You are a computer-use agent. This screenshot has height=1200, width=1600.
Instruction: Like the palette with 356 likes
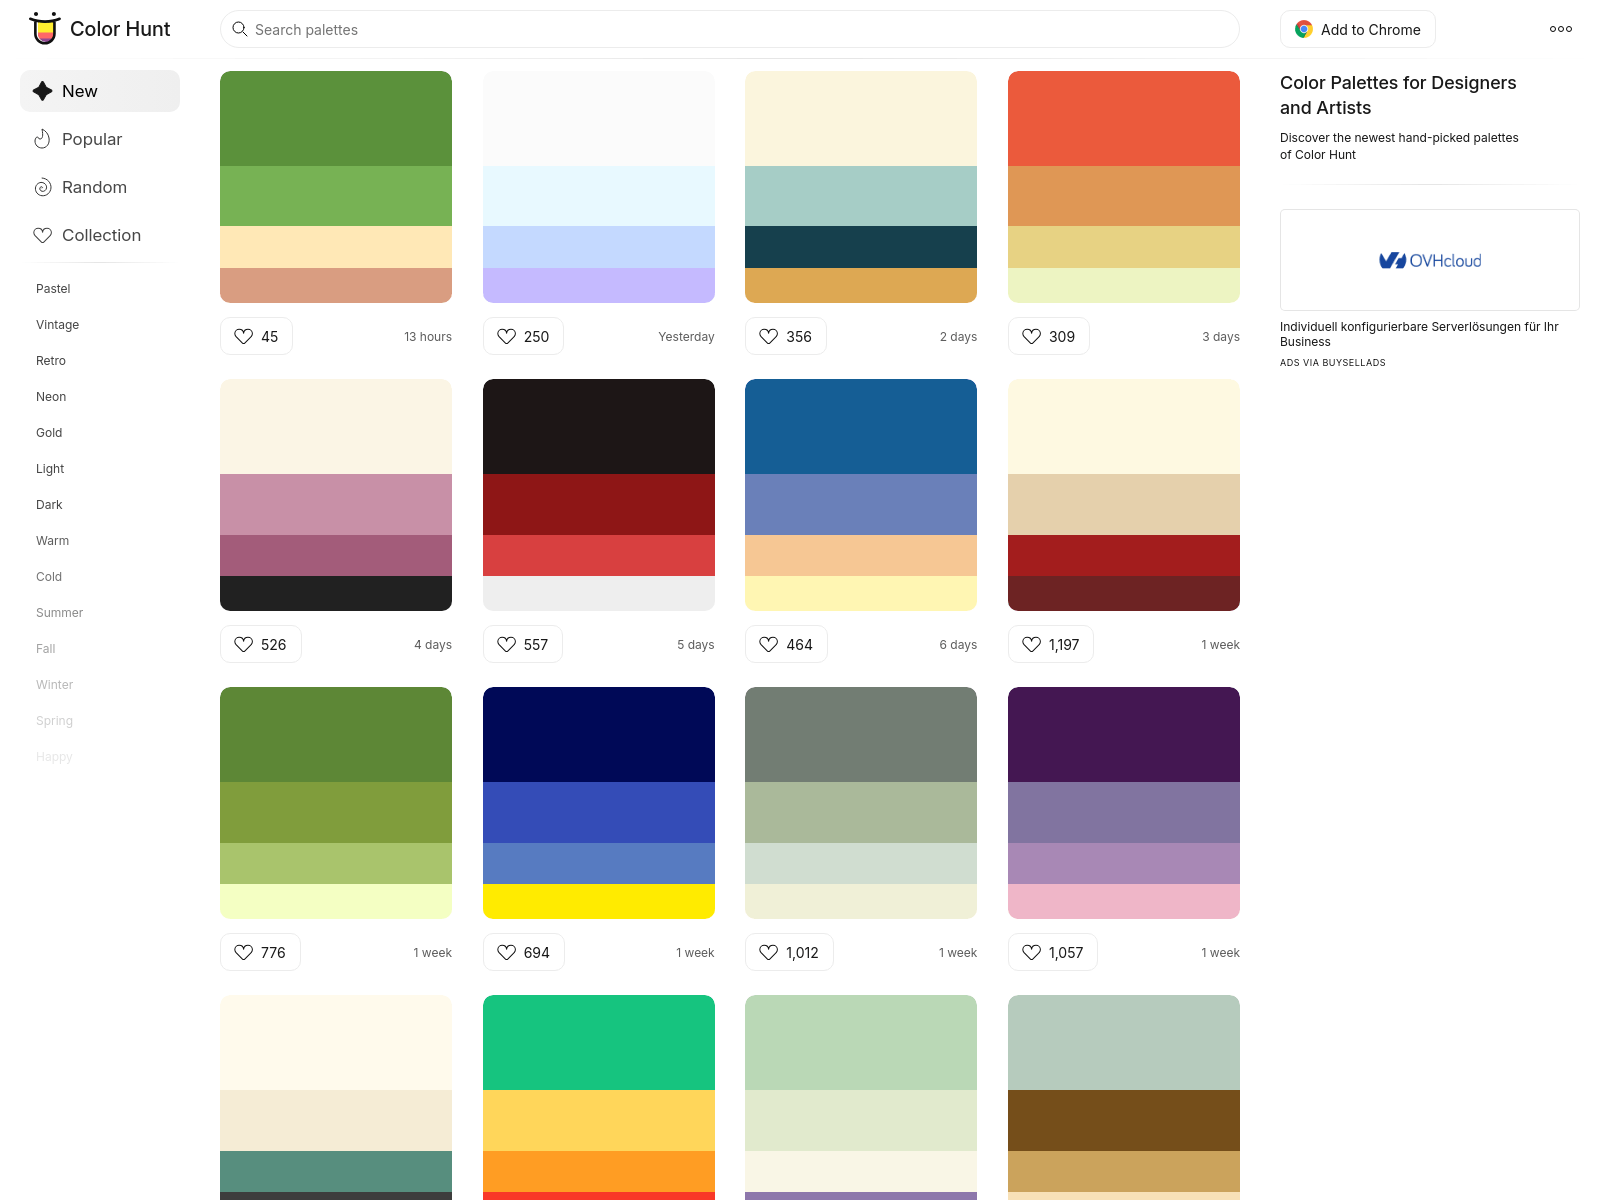pyautogui.click(x=785, y=336)
